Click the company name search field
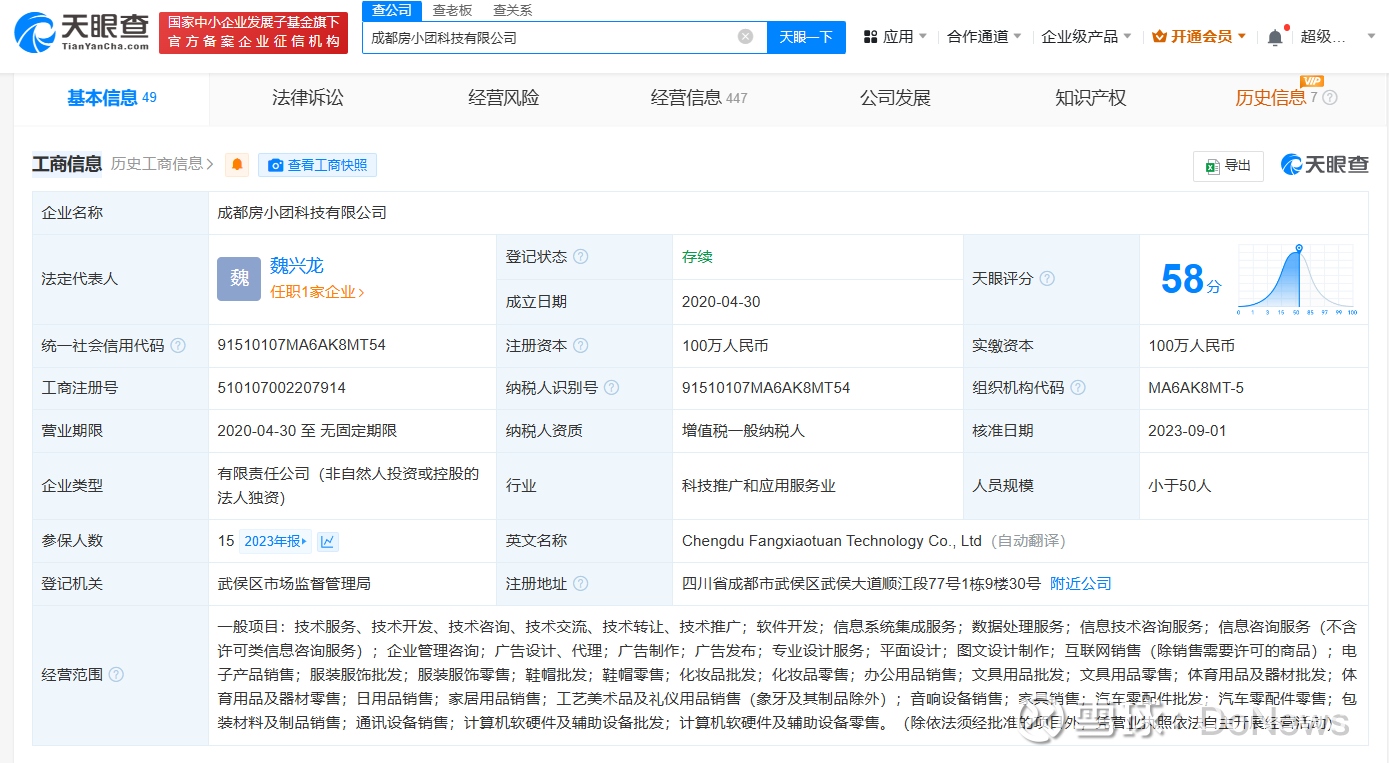Viewport: 1389px width, 763px height. coord(550,37)
